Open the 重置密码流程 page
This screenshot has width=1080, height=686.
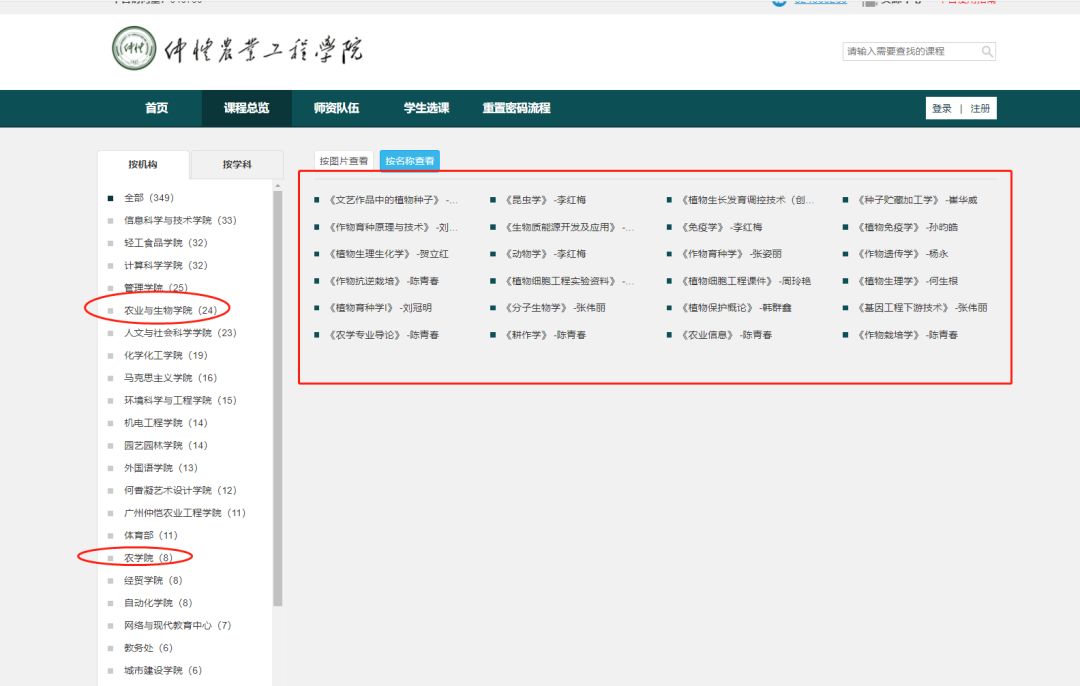516,108
